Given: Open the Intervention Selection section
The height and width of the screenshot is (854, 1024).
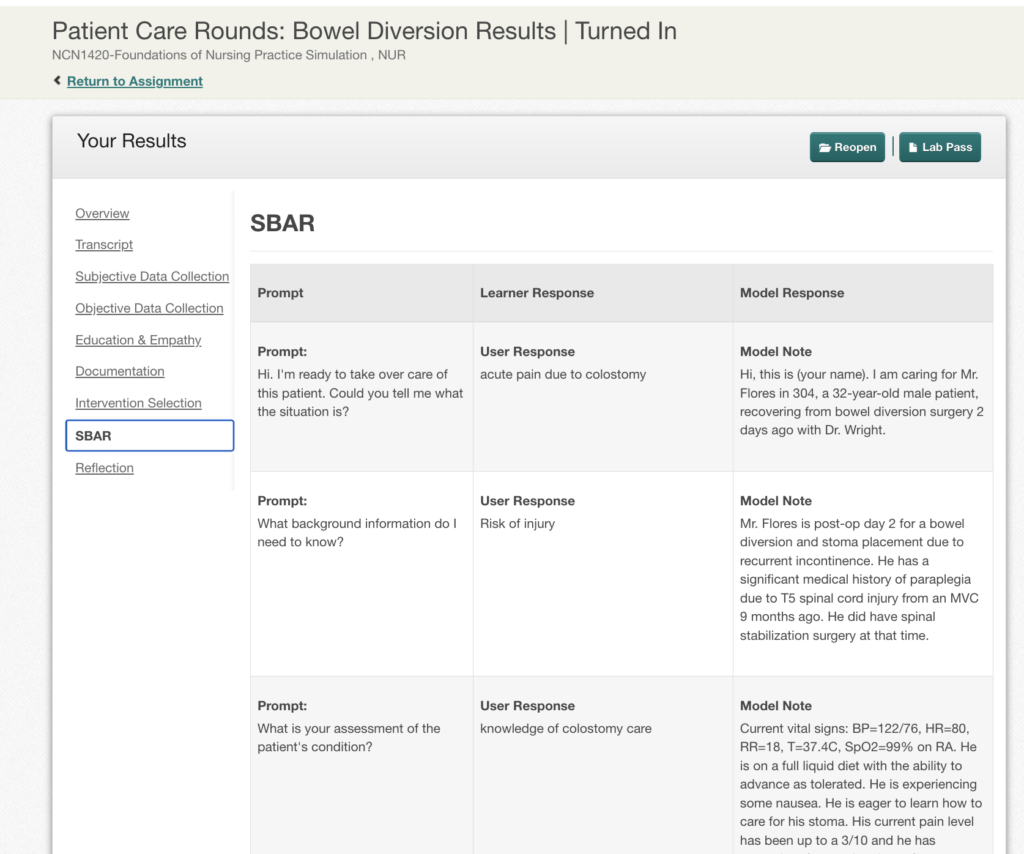Looking at the screenshot, I should tap(138, 403).
